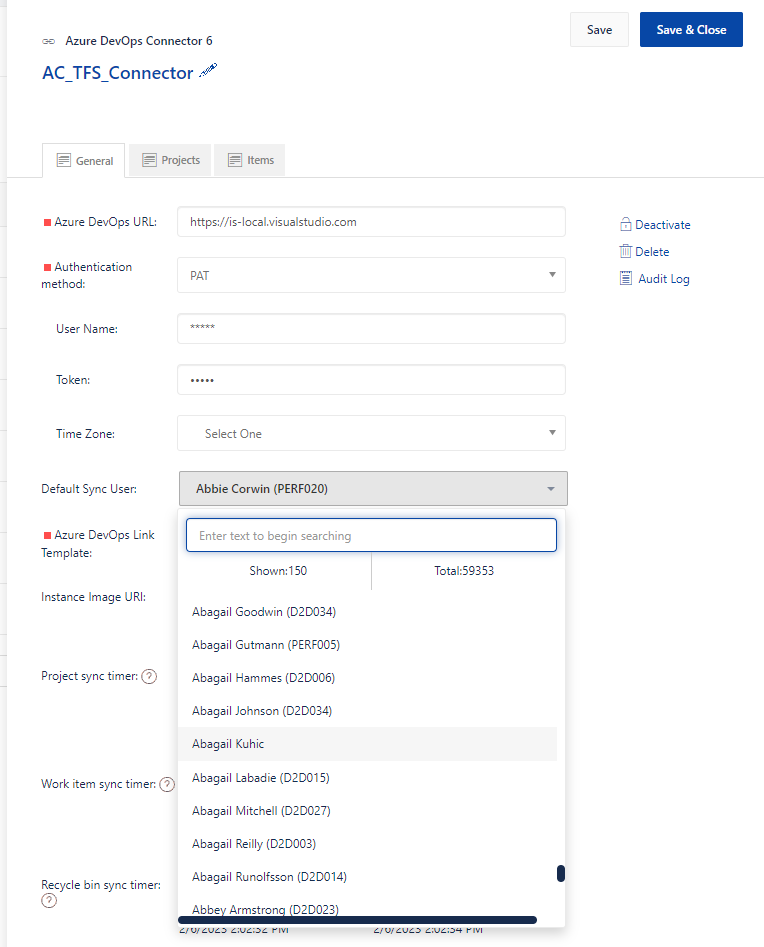Select Abagail Gutmann (PERF005)
The height and width of the screenshot is (947, 764).
point(367,645)
